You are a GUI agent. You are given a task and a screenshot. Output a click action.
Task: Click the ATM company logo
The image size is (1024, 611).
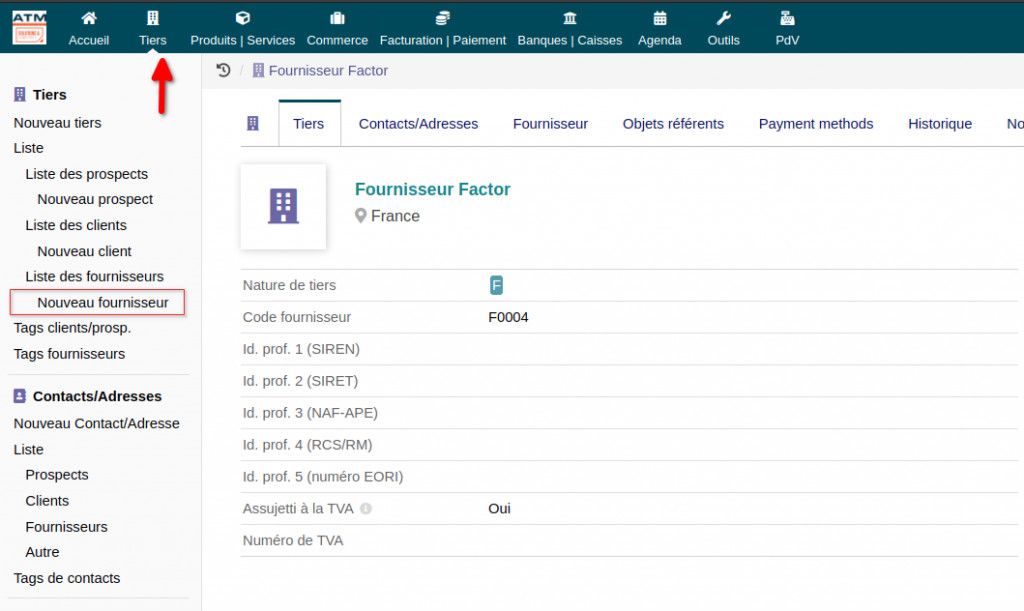click(x=29, y=27)
